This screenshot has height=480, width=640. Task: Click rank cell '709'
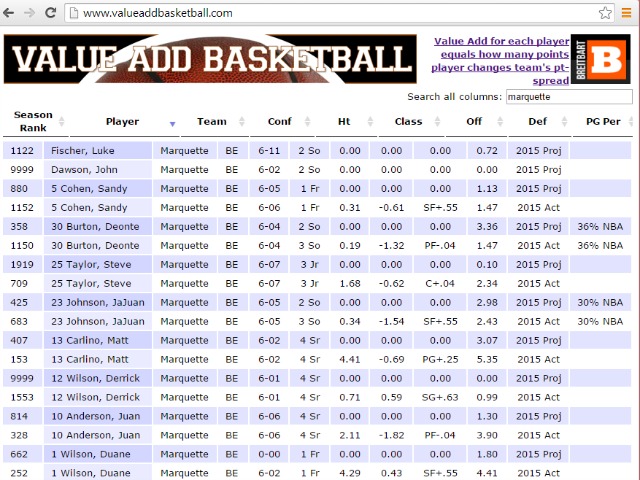tap(22, 283)
